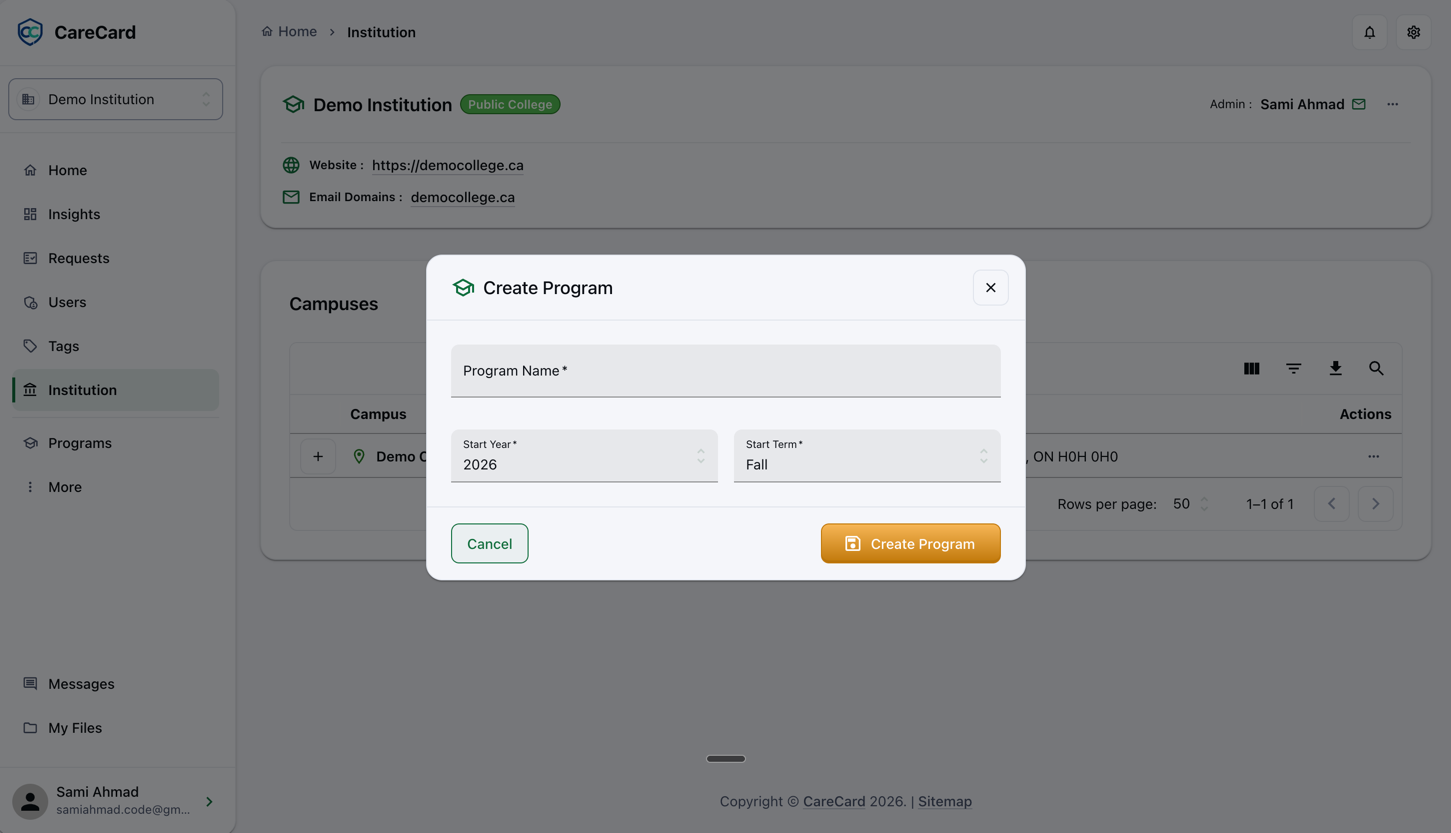Image resolution: width=1451 pixels, height=833 pixels.
Task: Open the Demo Institution selector dropdown
Action: [116, 99]
